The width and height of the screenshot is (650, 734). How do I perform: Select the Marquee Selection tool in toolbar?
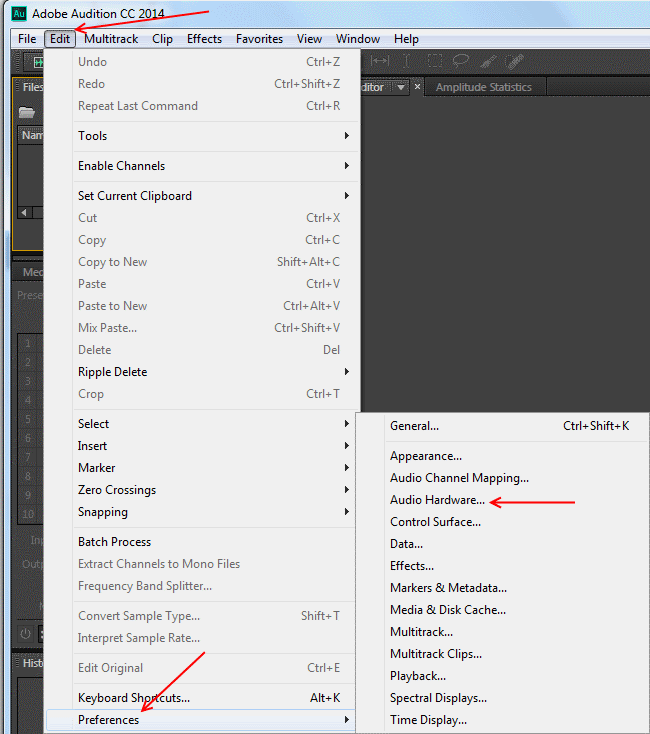pyautogui.click(x=434, y=62)
